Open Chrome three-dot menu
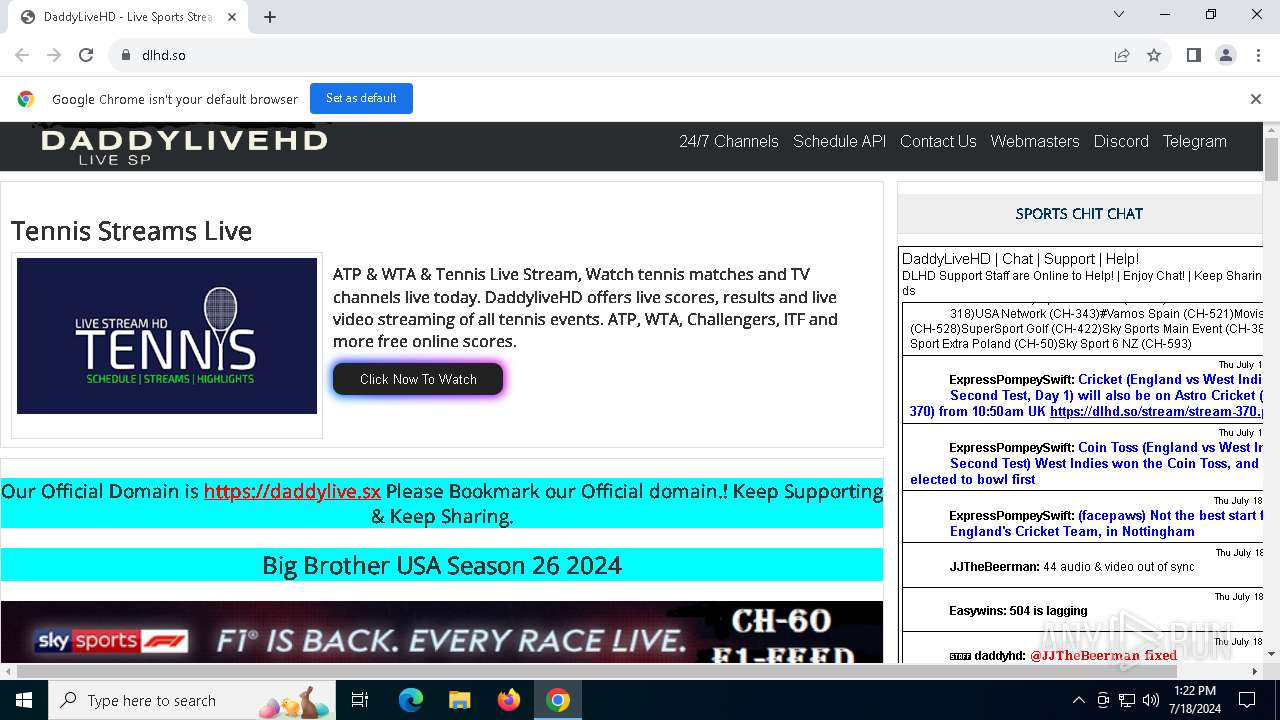This screenshot has width=1280, height=720. 1258,56
